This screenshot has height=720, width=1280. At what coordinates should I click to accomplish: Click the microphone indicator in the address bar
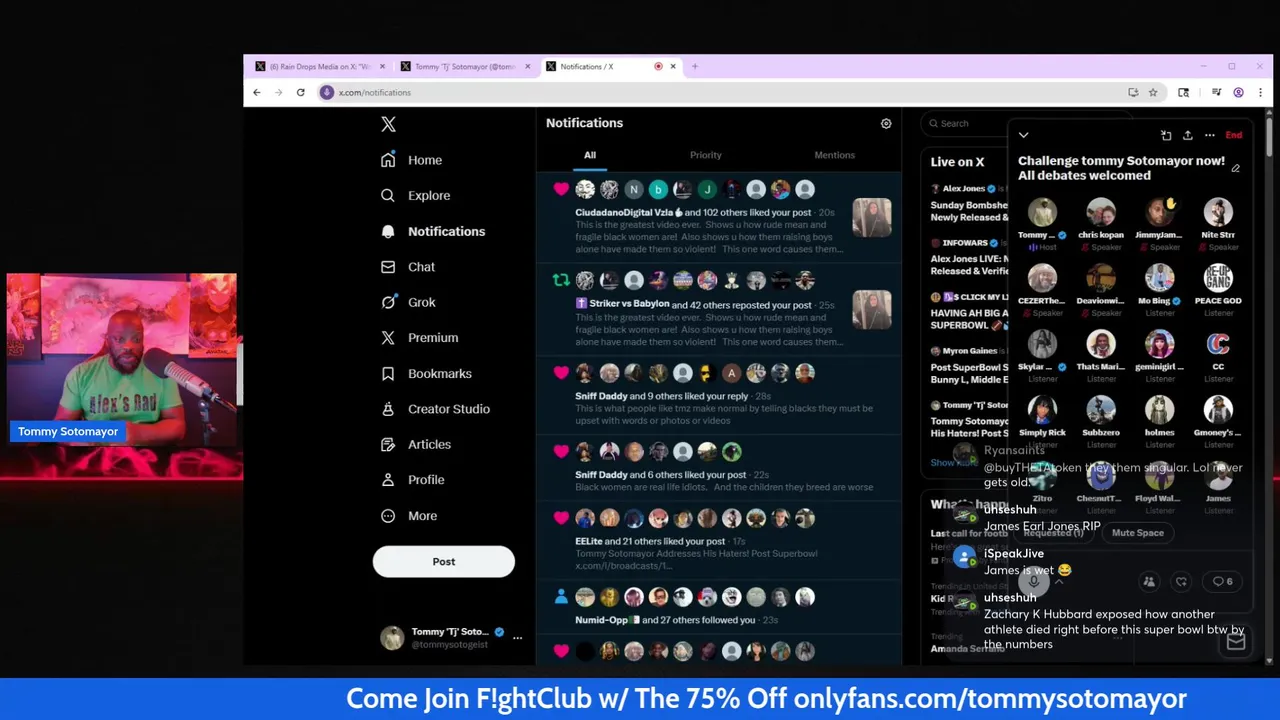point(326,92)
